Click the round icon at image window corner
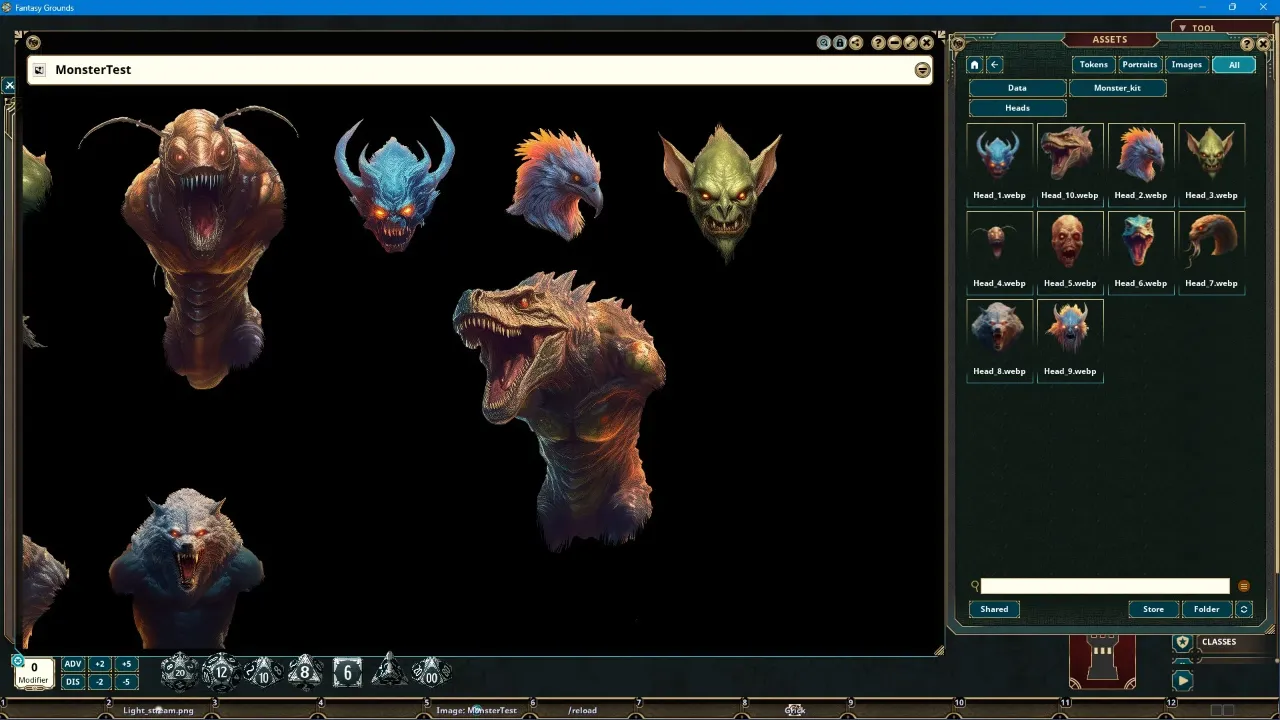Screen dimensions: 1280x720 pos(33,43)
